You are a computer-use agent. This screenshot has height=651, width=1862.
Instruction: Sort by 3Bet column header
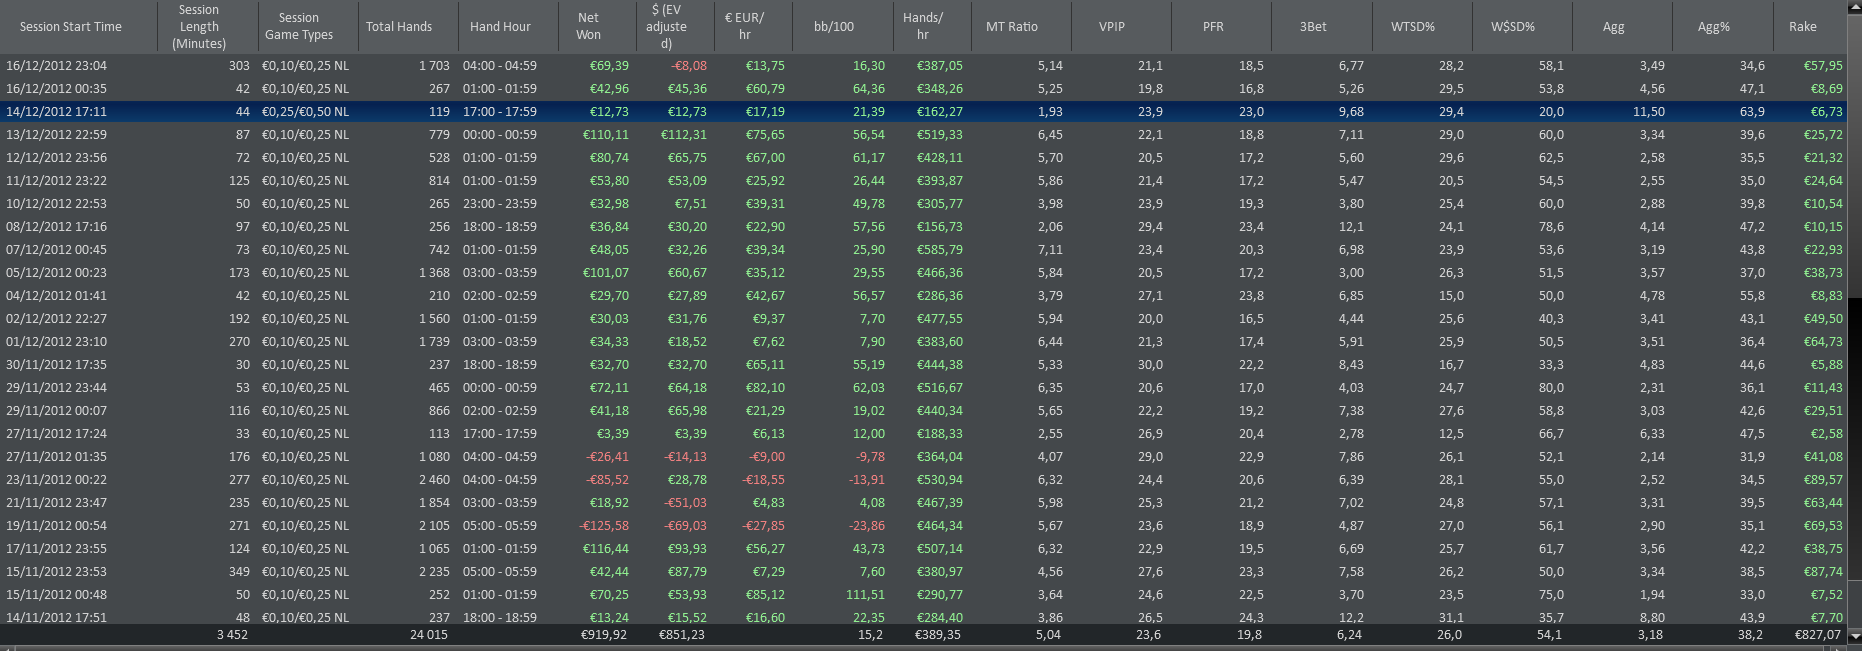point(1313,27)
